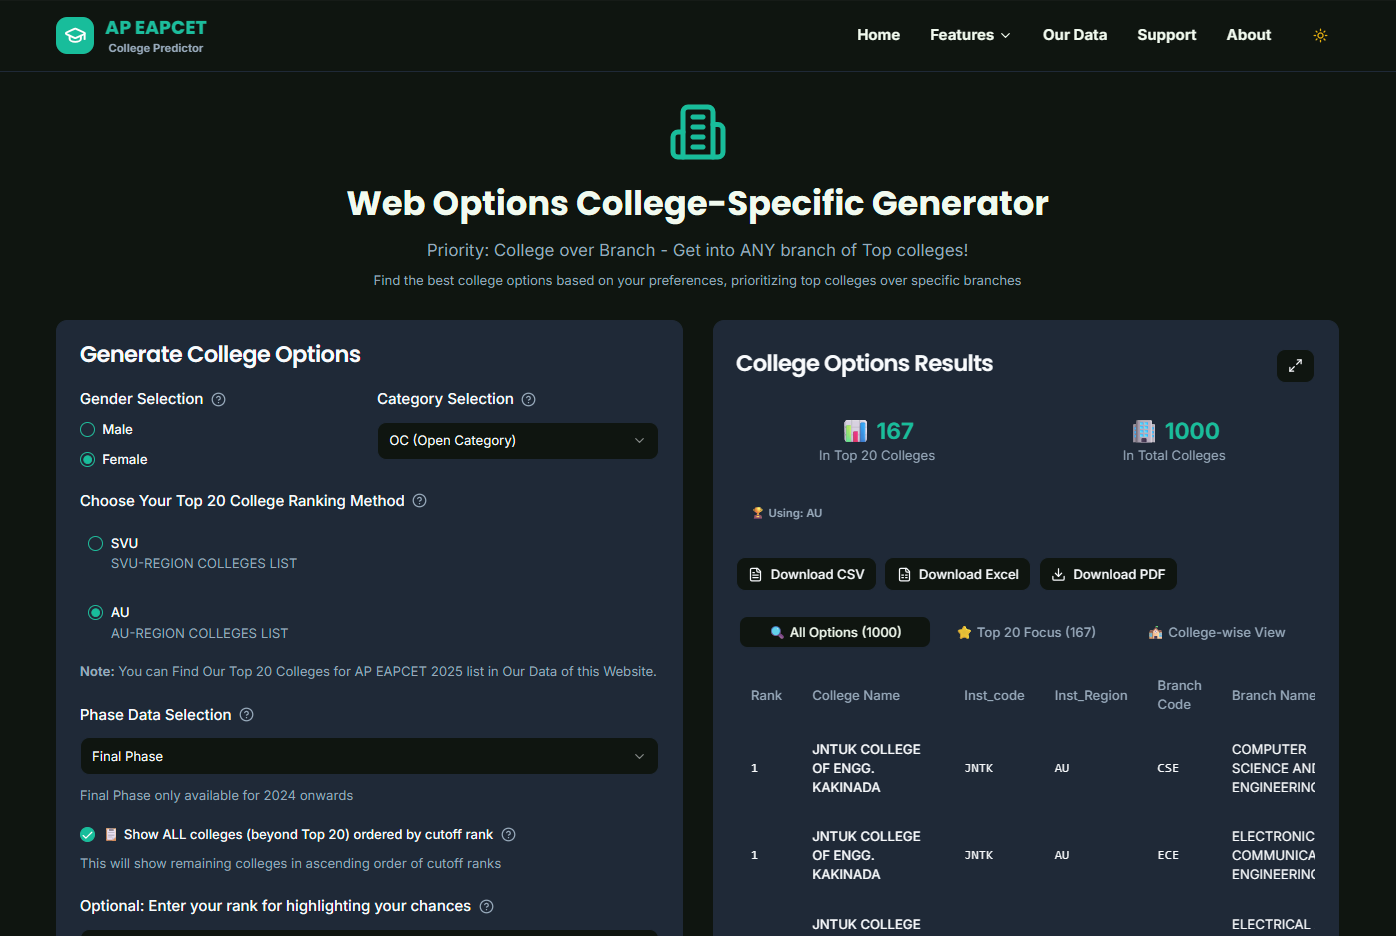
Task: Navigate to the Our Data page
Action: coord(1074,34)
